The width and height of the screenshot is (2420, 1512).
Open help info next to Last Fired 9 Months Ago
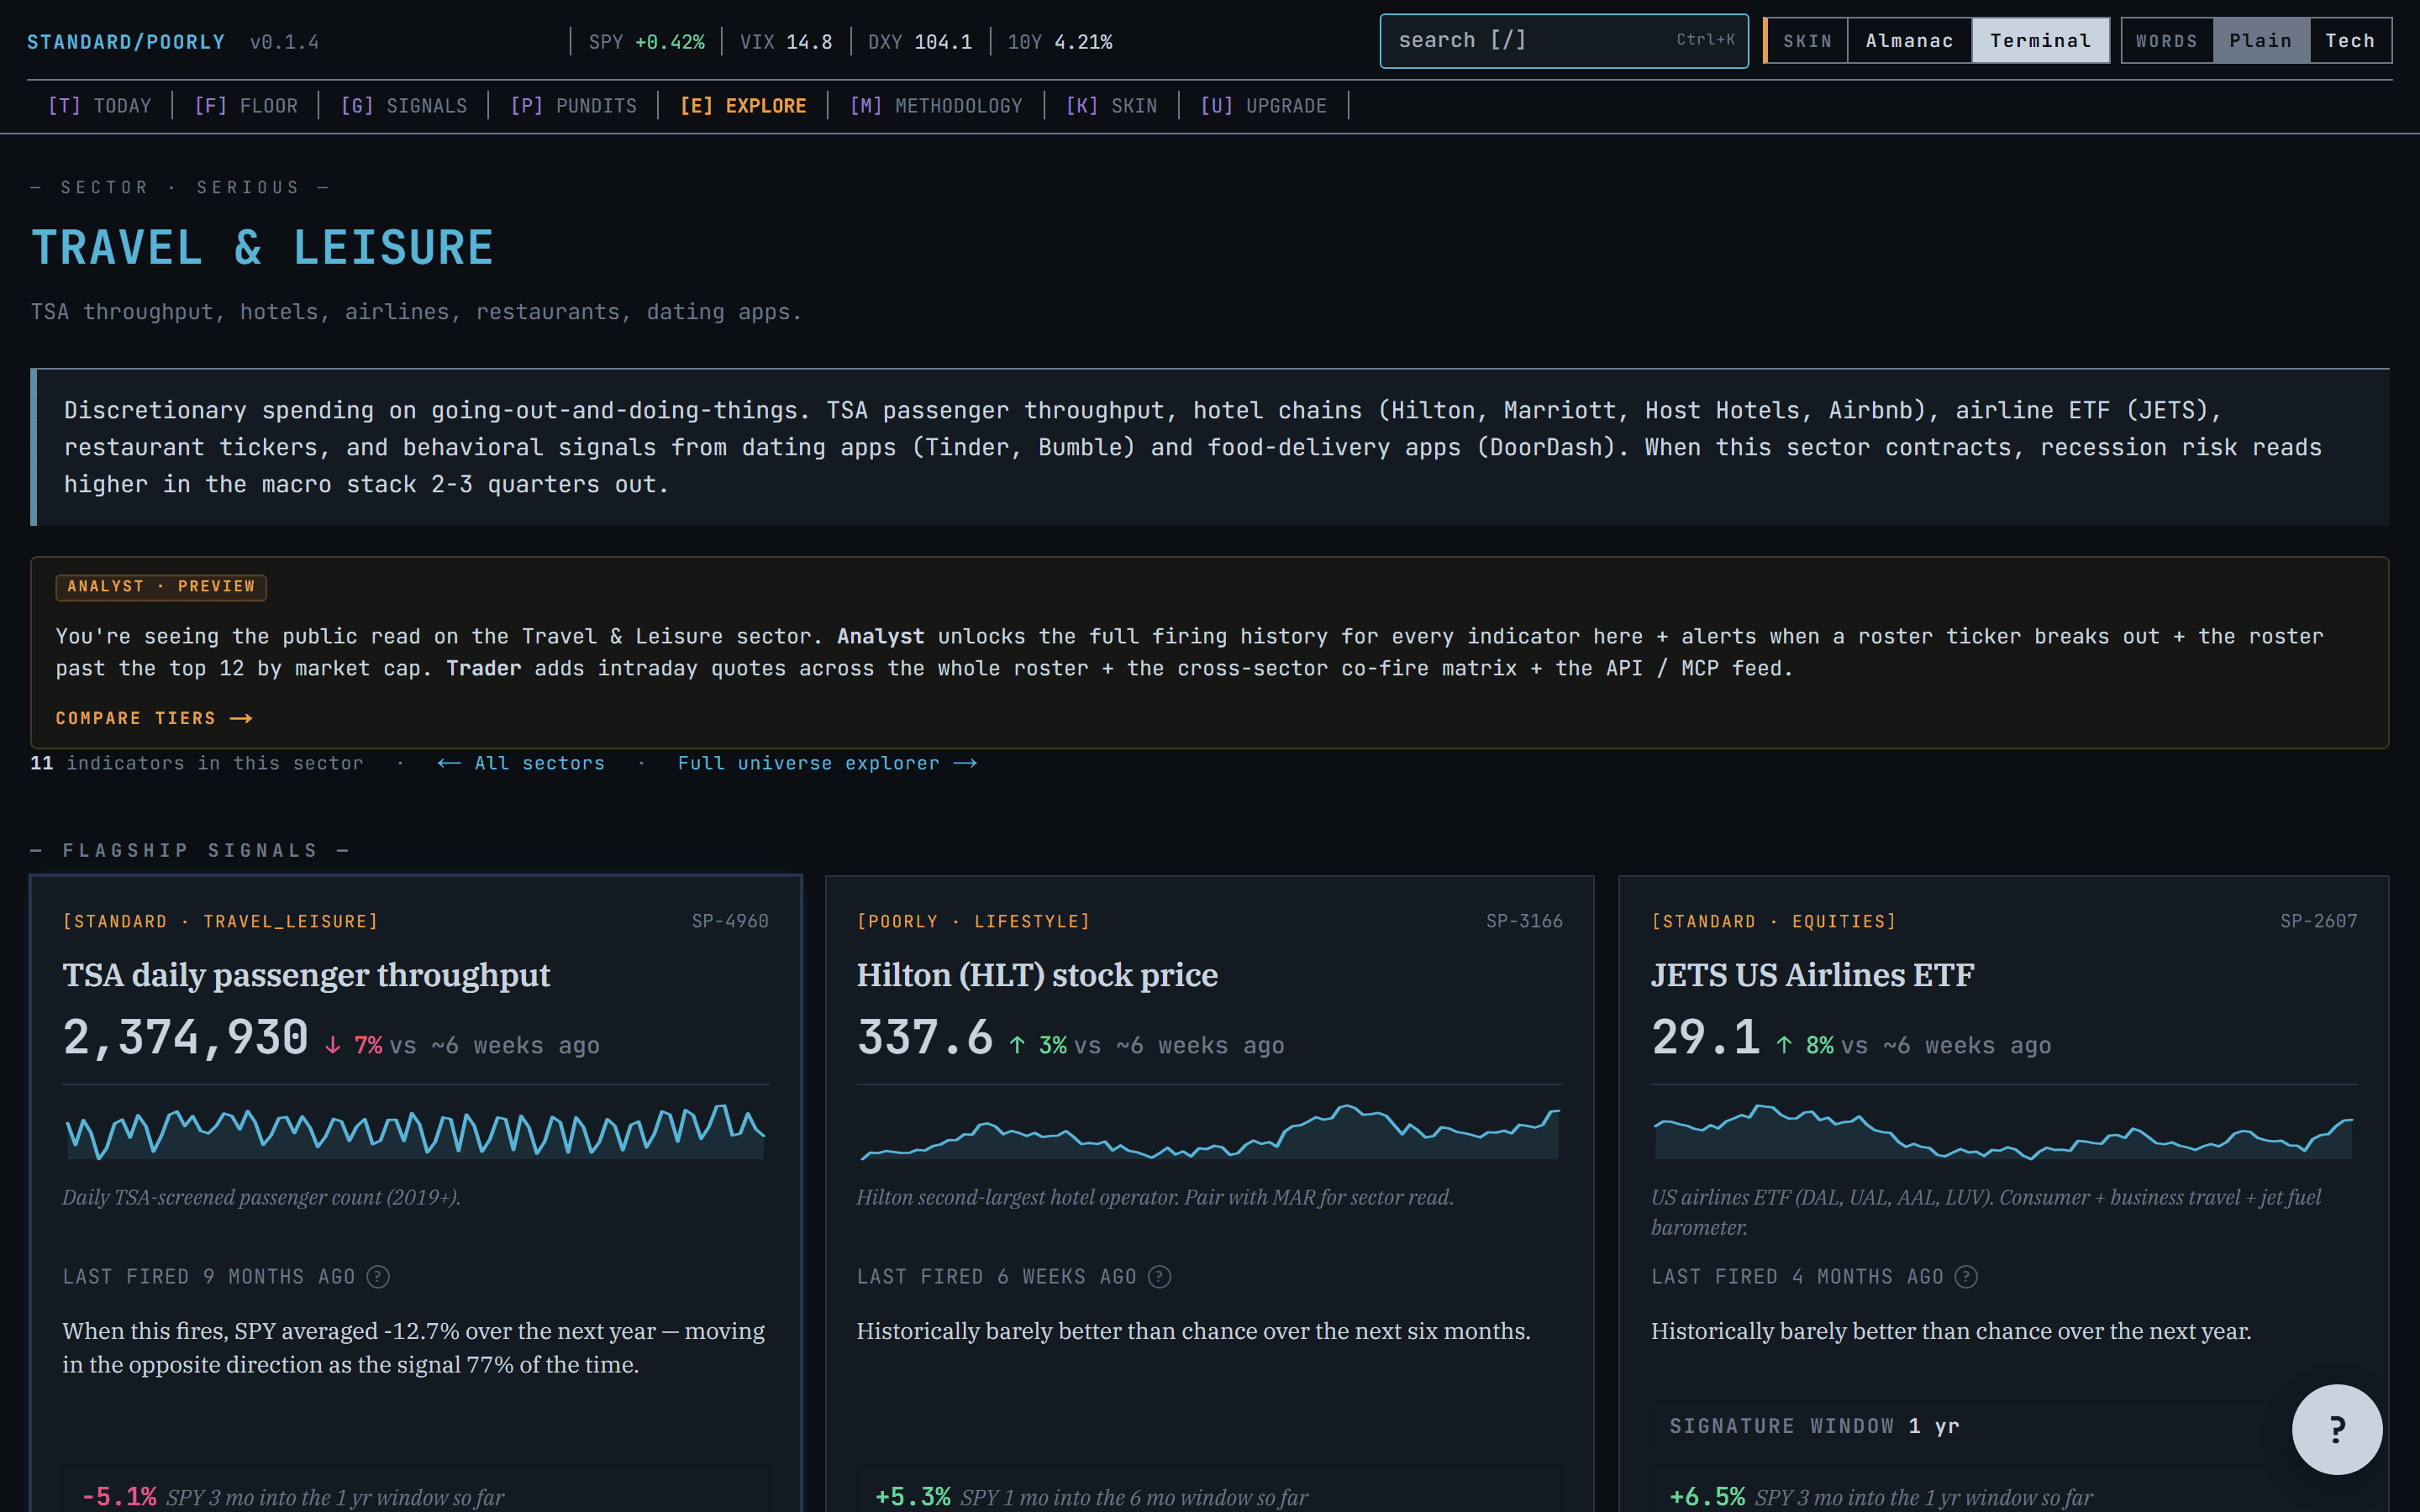378,1277
